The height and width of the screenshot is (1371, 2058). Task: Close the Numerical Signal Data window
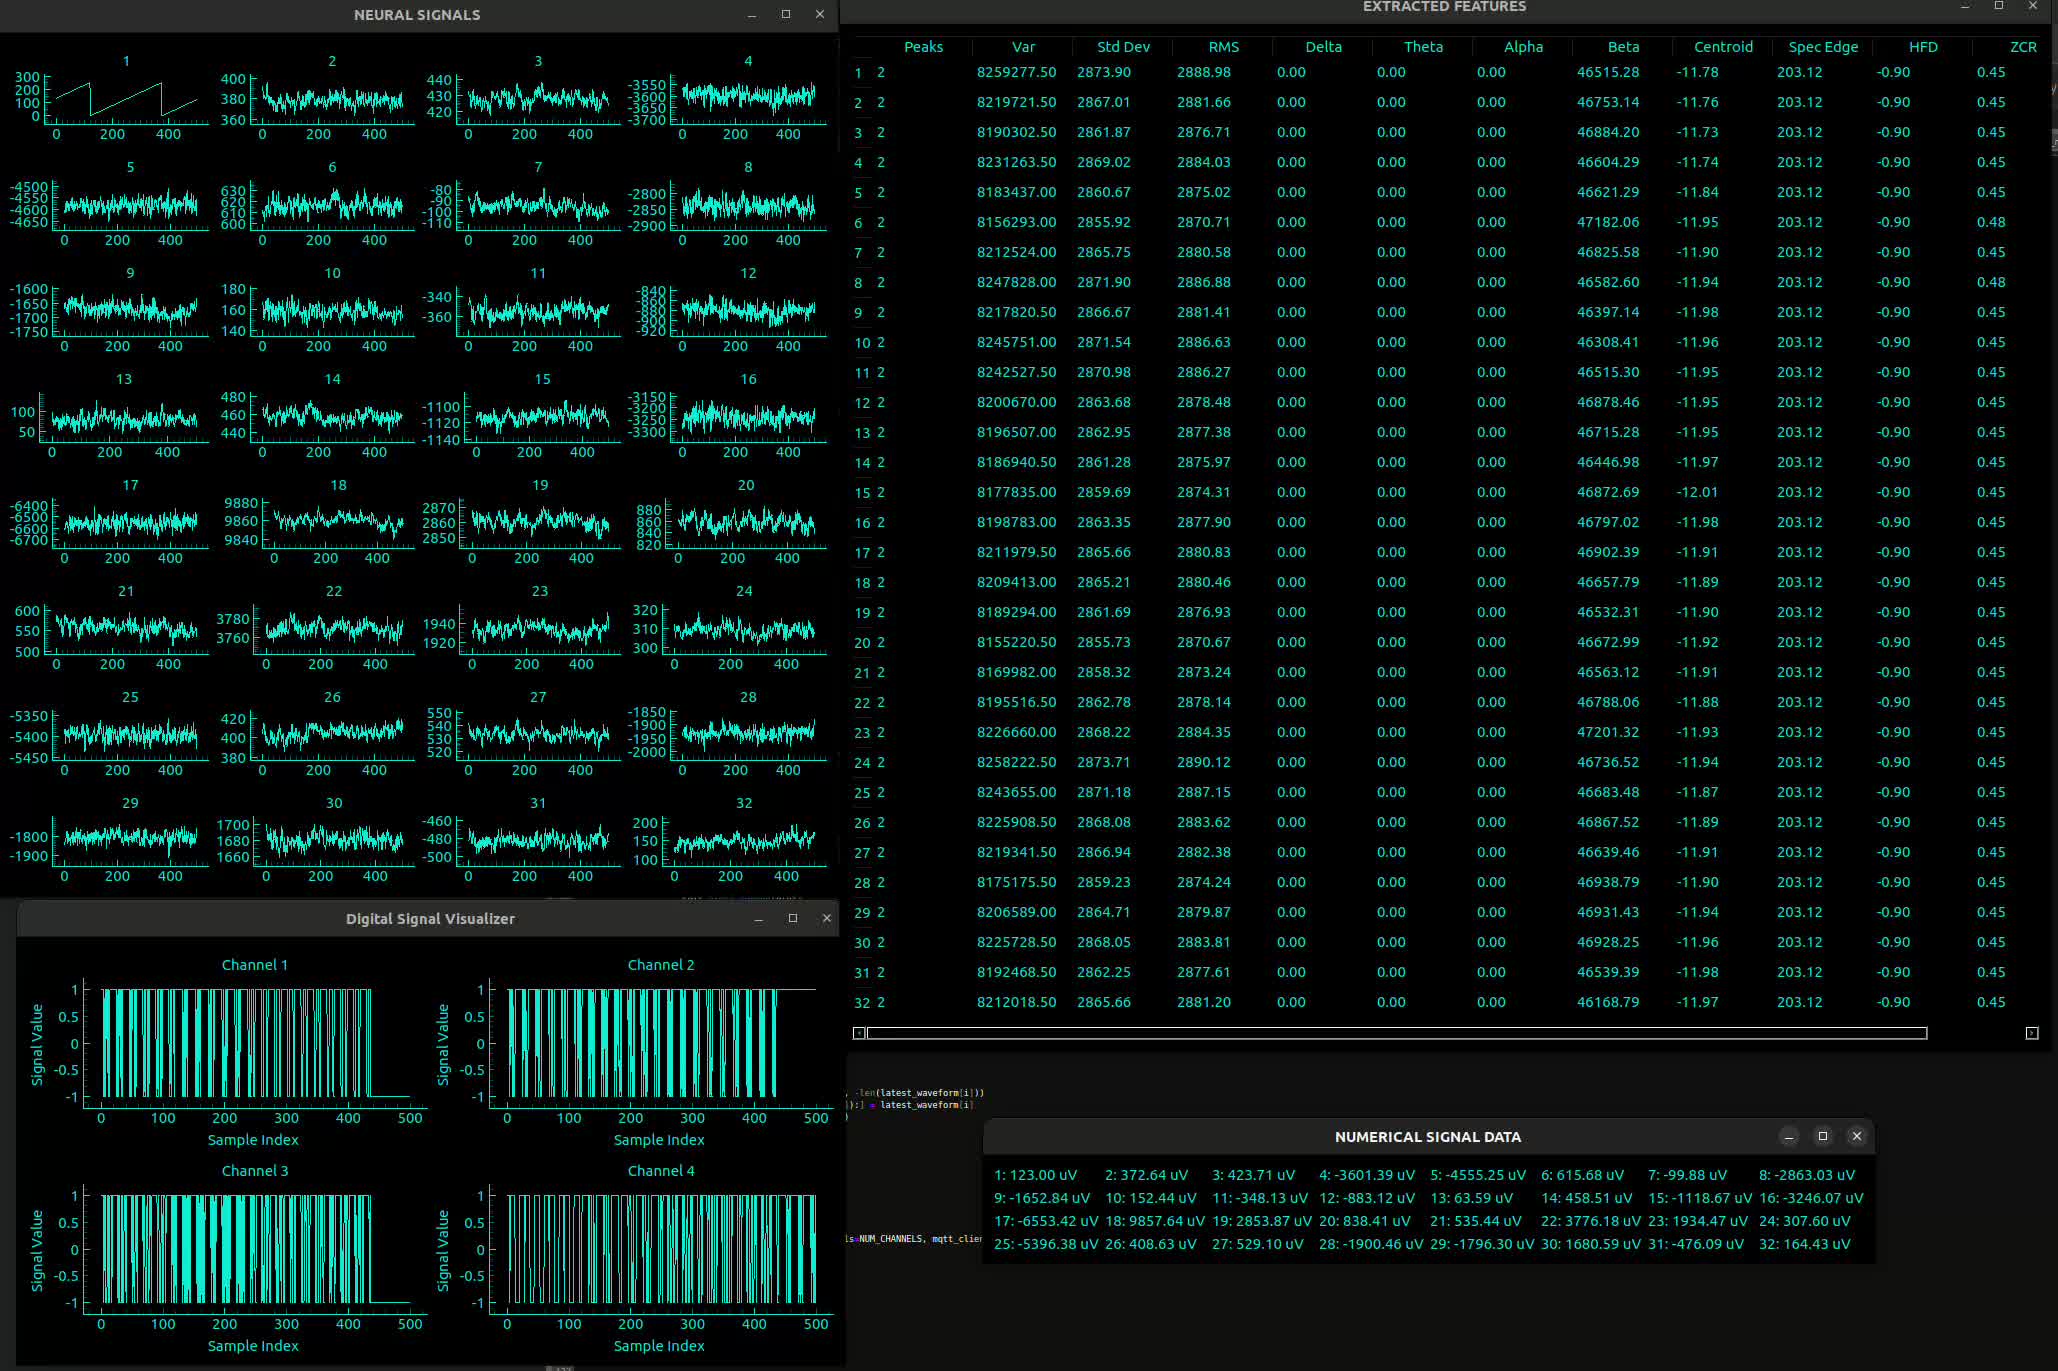click(x=1857, y=1136)
